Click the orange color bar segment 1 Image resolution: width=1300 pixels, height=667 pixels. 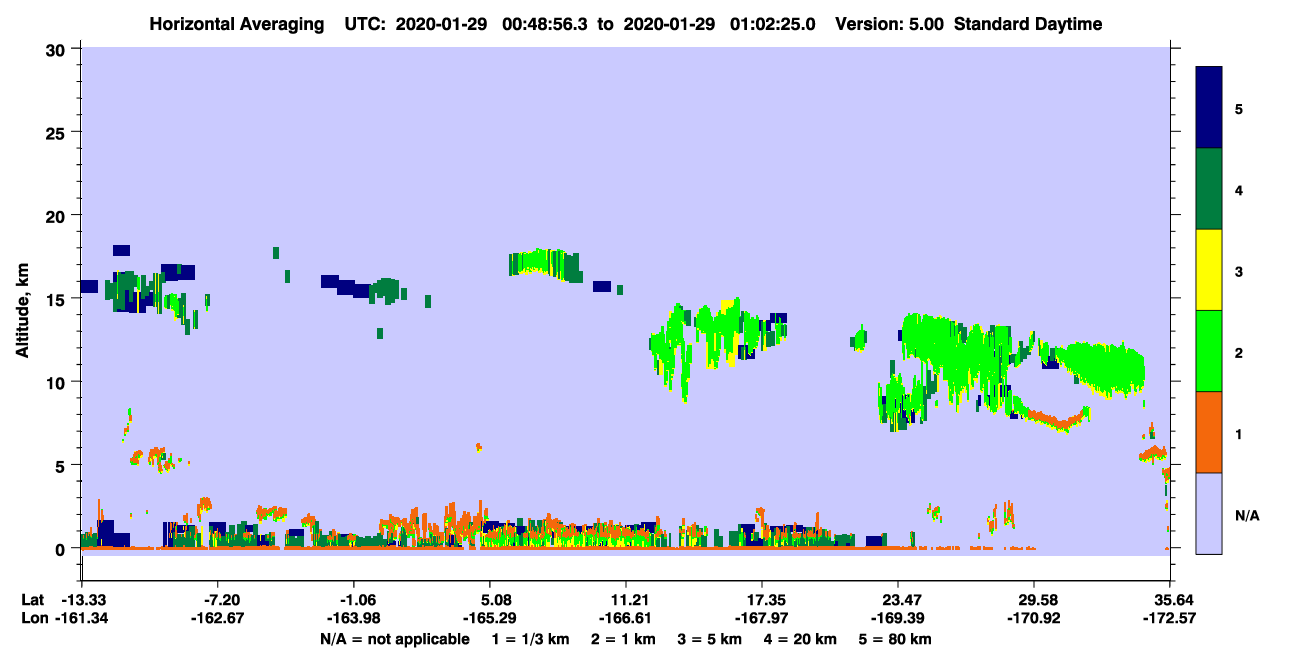pyautogui.click(x=1209, y=432)
